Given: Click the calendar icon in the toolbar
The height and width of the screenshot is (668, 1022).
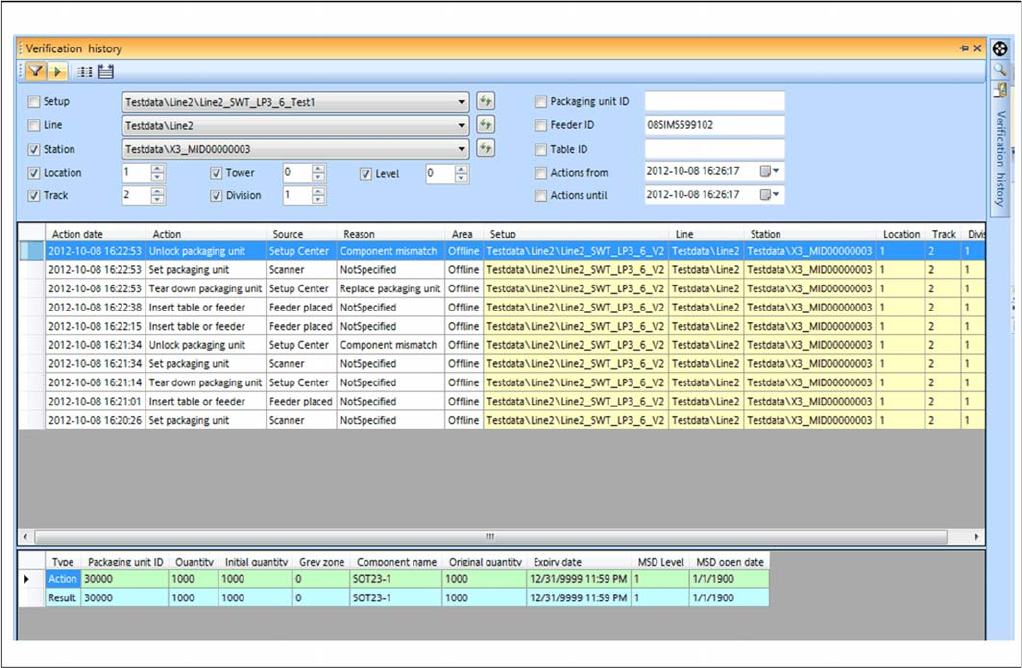Looking at the screenshot, I should pyautogui.click(x=105, y=71).
